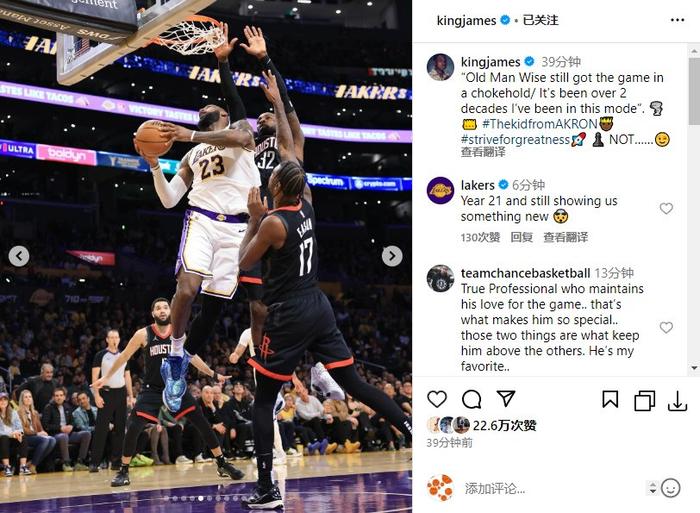700x513 pixels.
Task: View translation of the lakers comment
Action: pyautogui.click(x=565, y=237)
